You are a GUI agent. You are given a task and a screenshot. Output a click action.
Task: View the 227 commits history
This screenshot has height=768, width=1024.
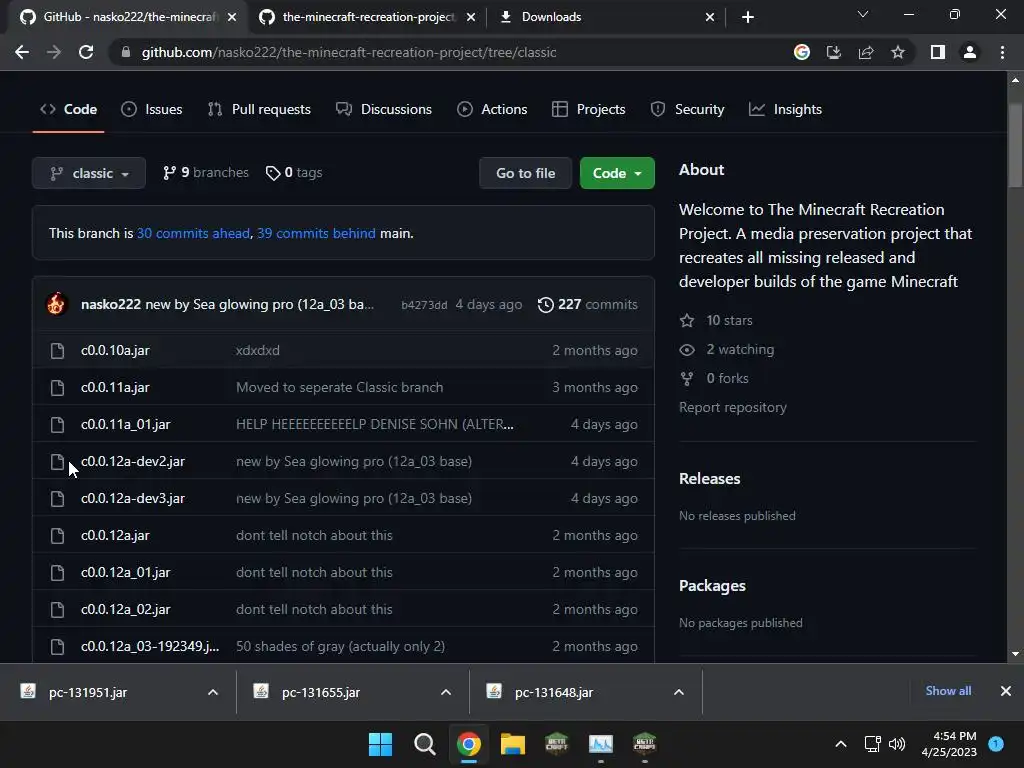pos(587,304)
